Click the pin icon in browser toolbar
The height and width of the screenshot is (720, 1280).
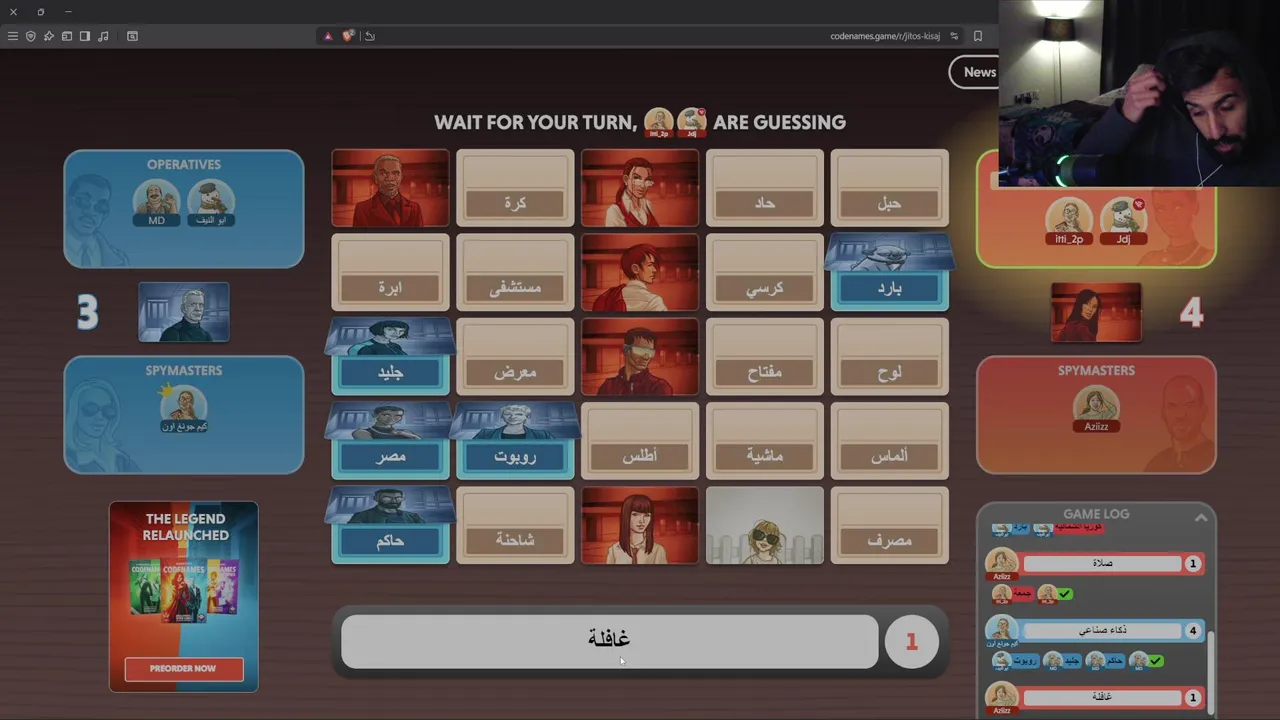(x=49, y=36)
